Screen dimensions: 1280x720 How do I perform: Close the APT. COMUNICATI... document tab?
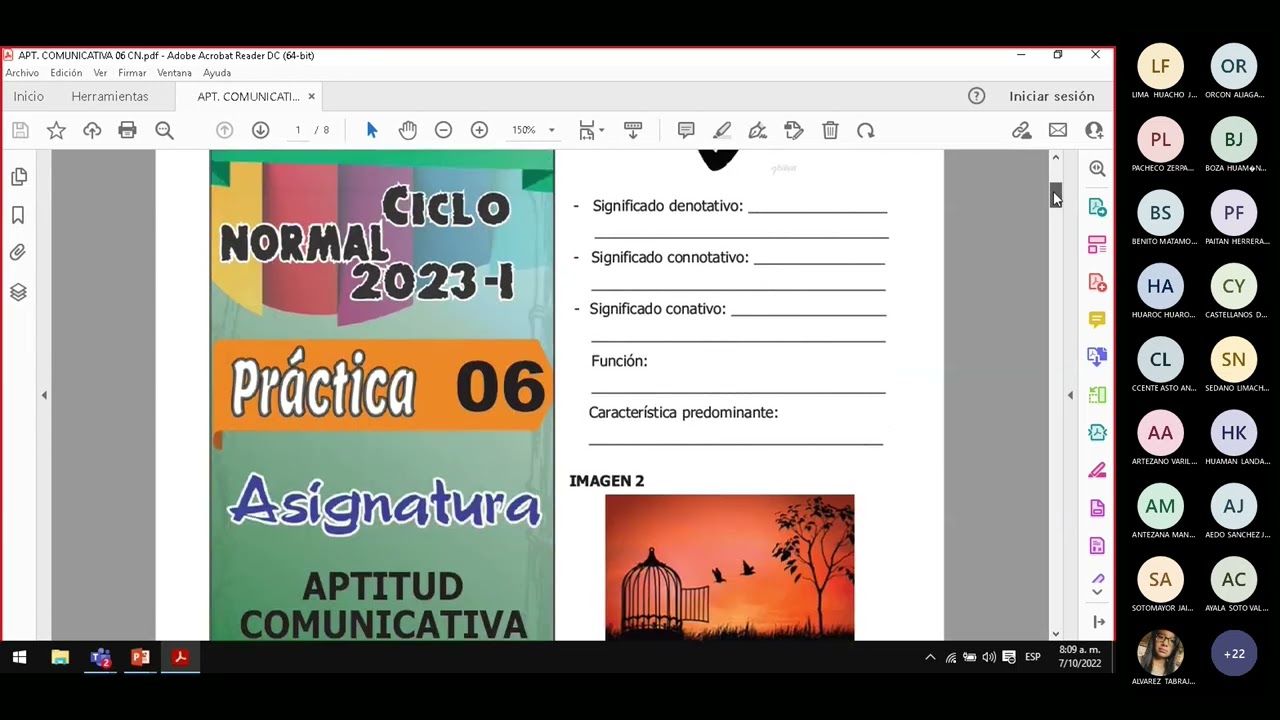(311, 96)
